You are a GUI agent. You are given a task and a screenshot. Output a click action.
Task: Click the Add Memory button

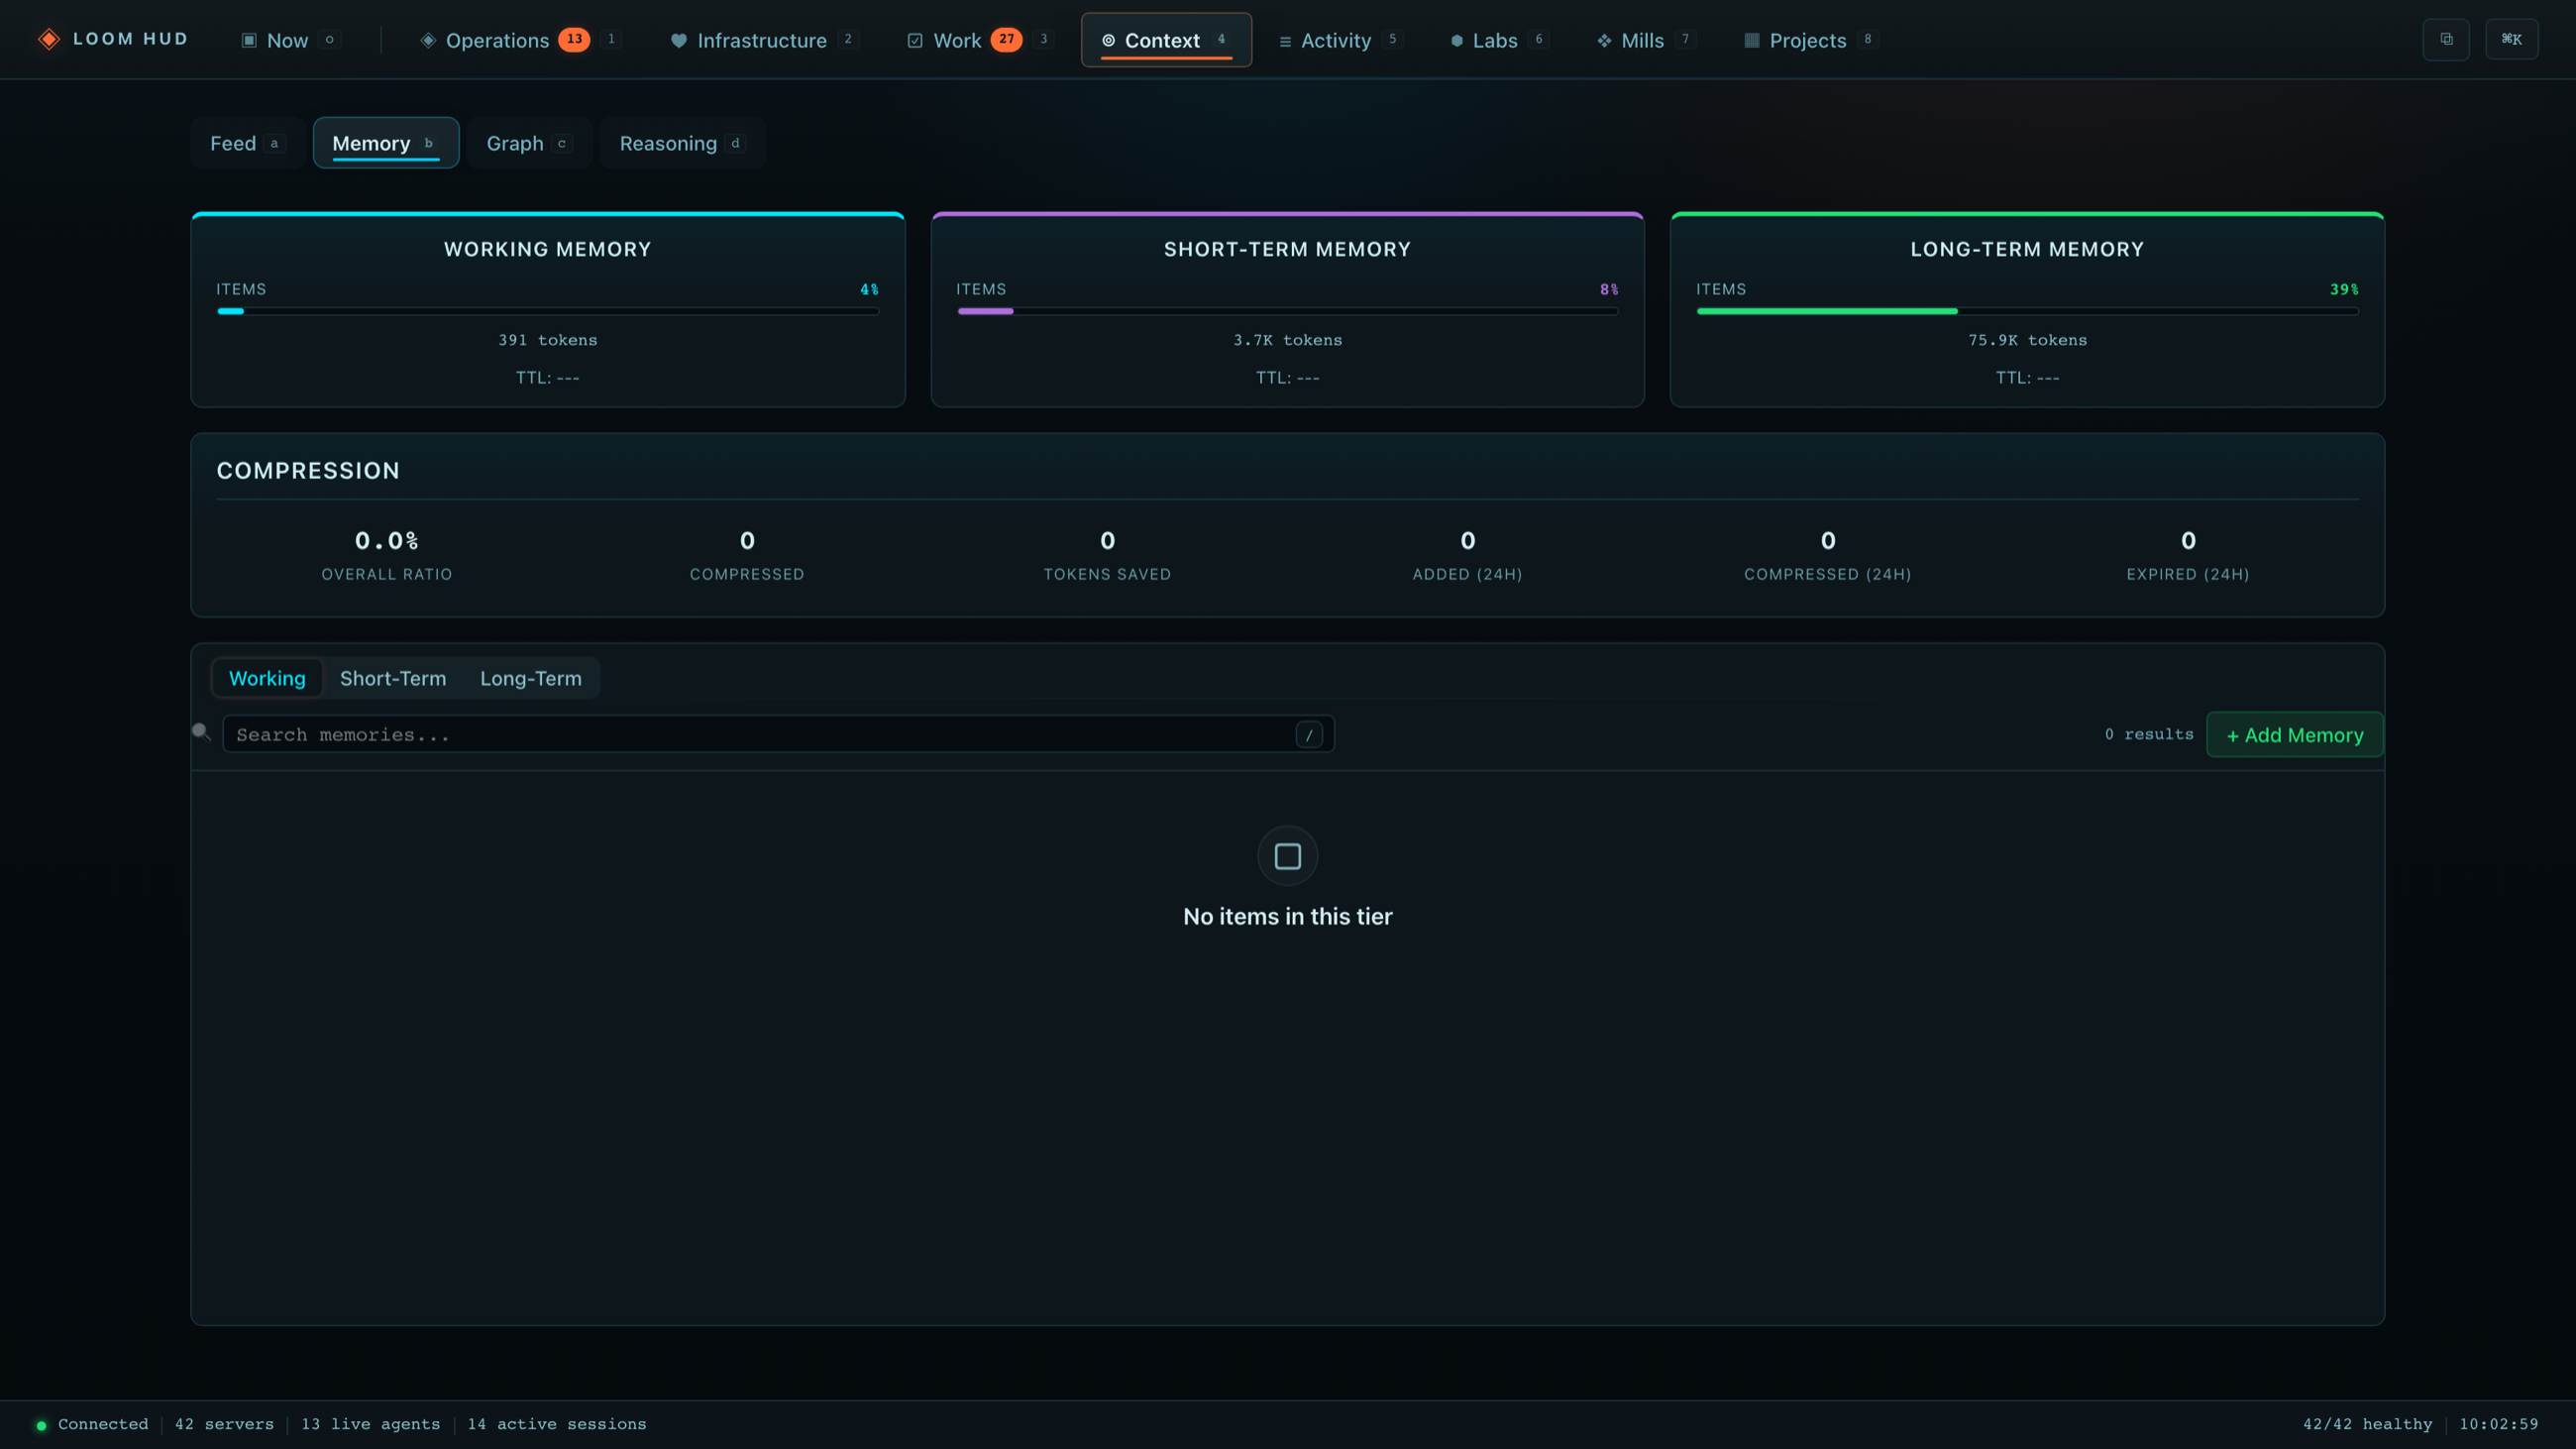coord(2294,735)
